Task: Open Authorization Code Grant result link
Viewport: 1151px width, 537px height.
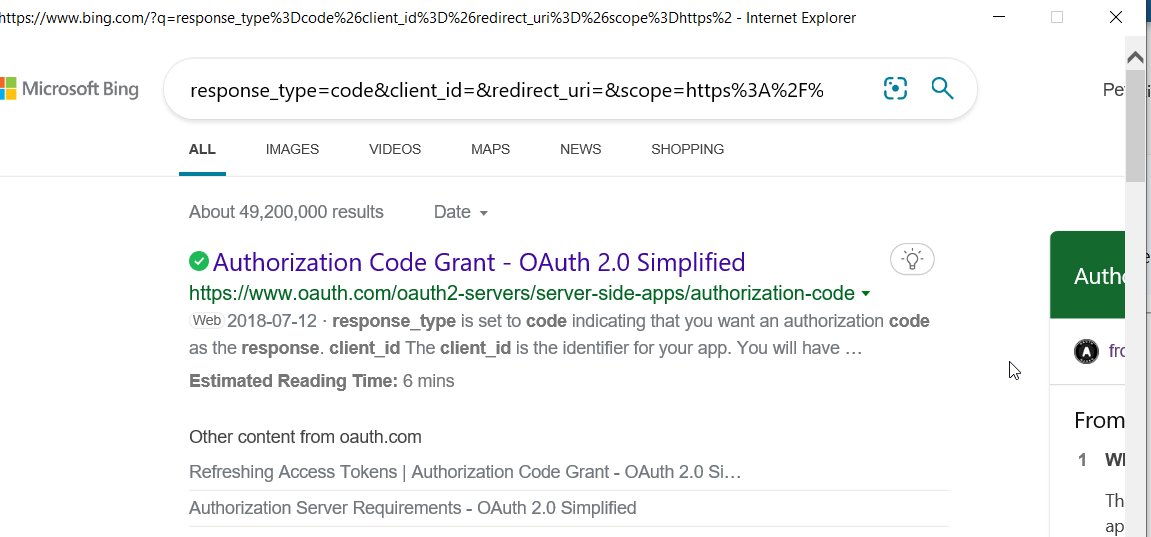Action: [479, 262]
